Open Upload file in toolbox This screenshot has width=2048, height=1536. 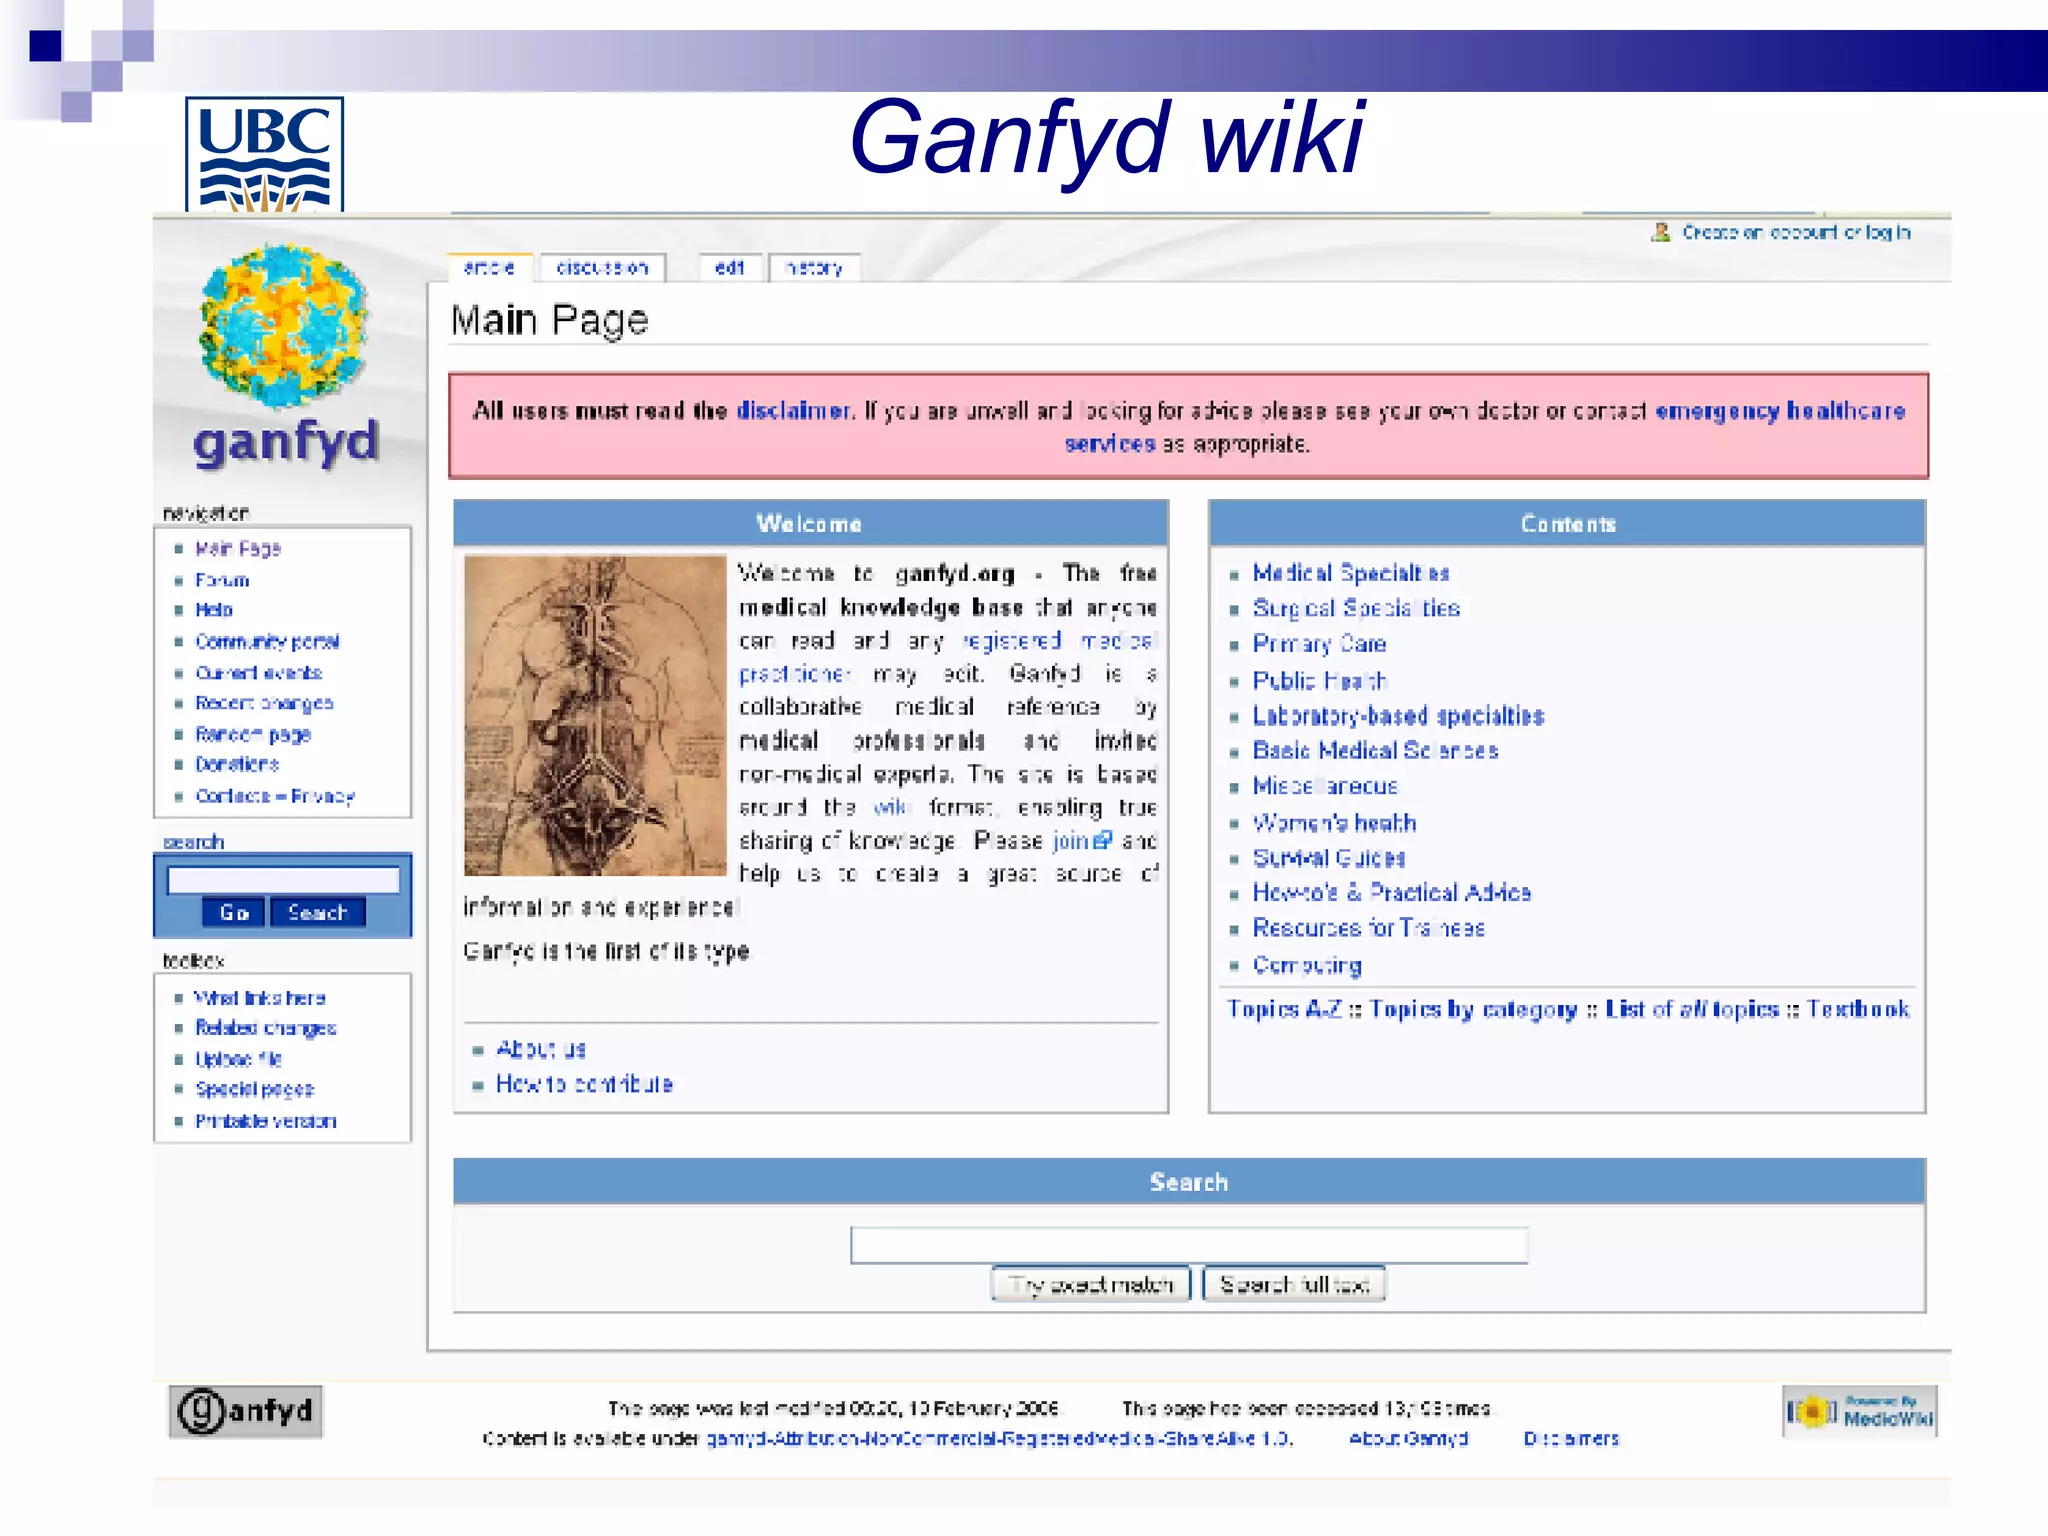click(238, 1059)
